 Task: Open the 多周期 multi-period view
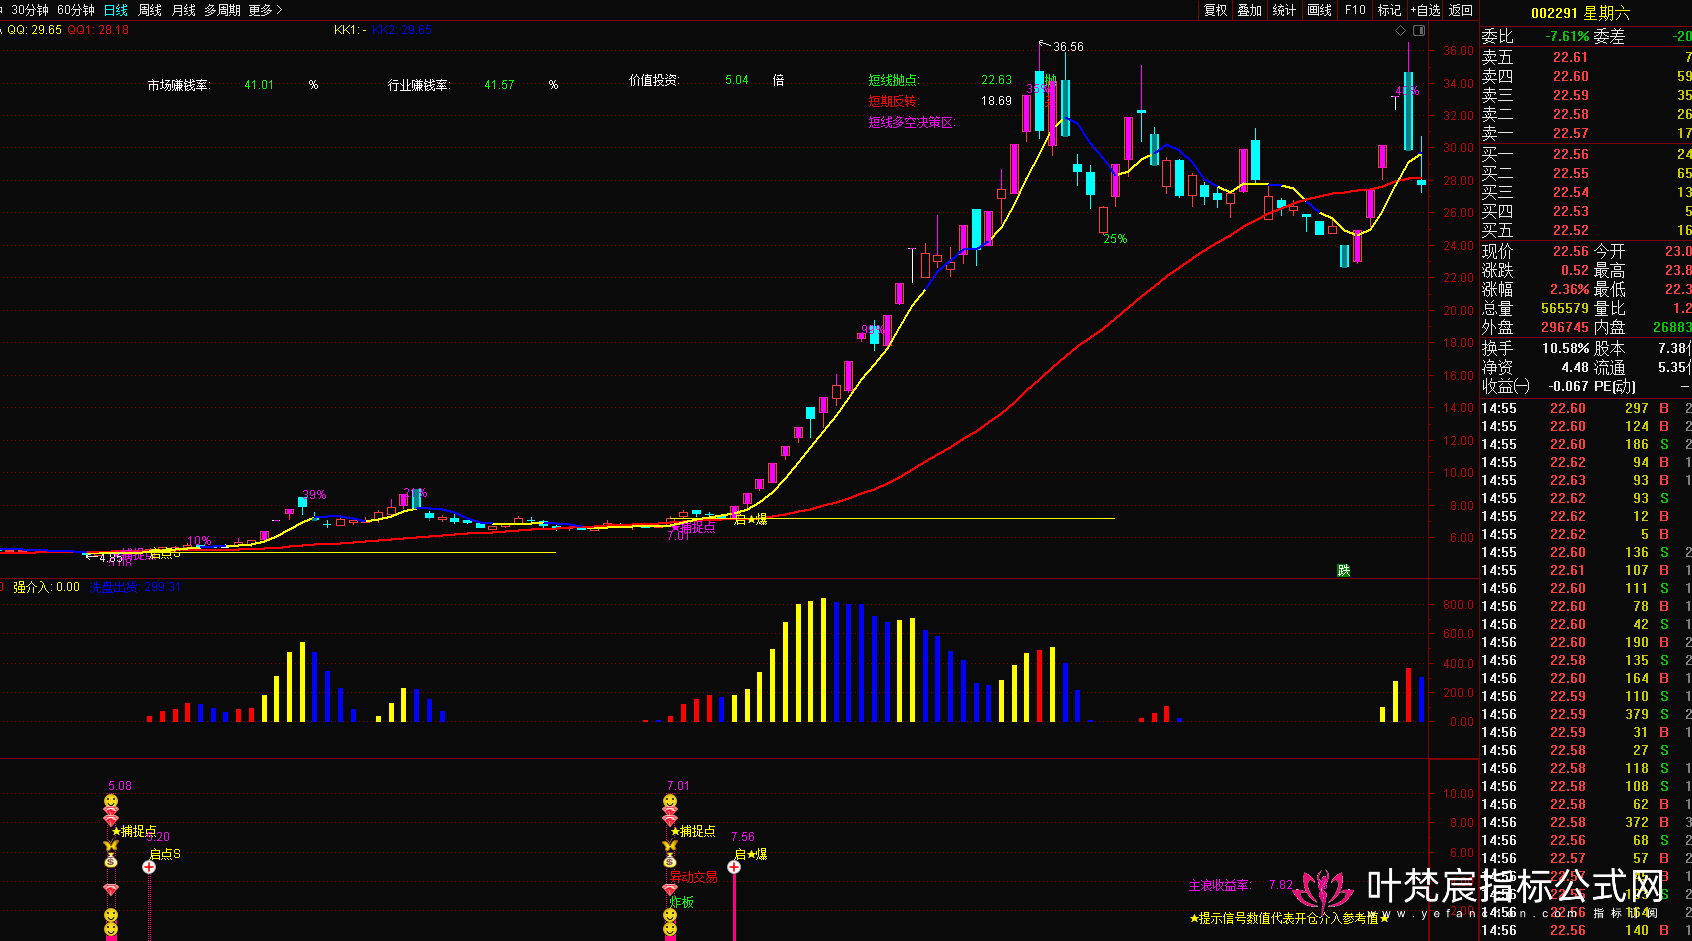[222, 10]
